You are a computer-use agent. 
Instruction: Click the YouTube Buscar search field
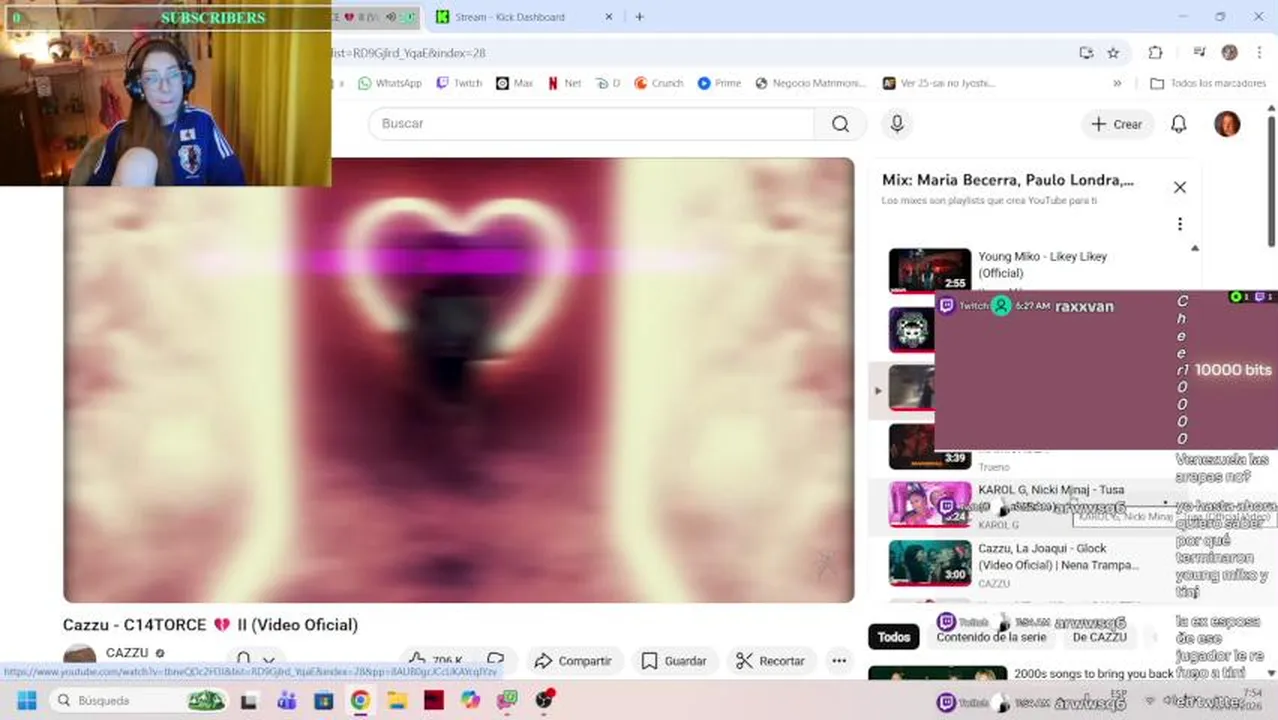click(x=591, y=123)
